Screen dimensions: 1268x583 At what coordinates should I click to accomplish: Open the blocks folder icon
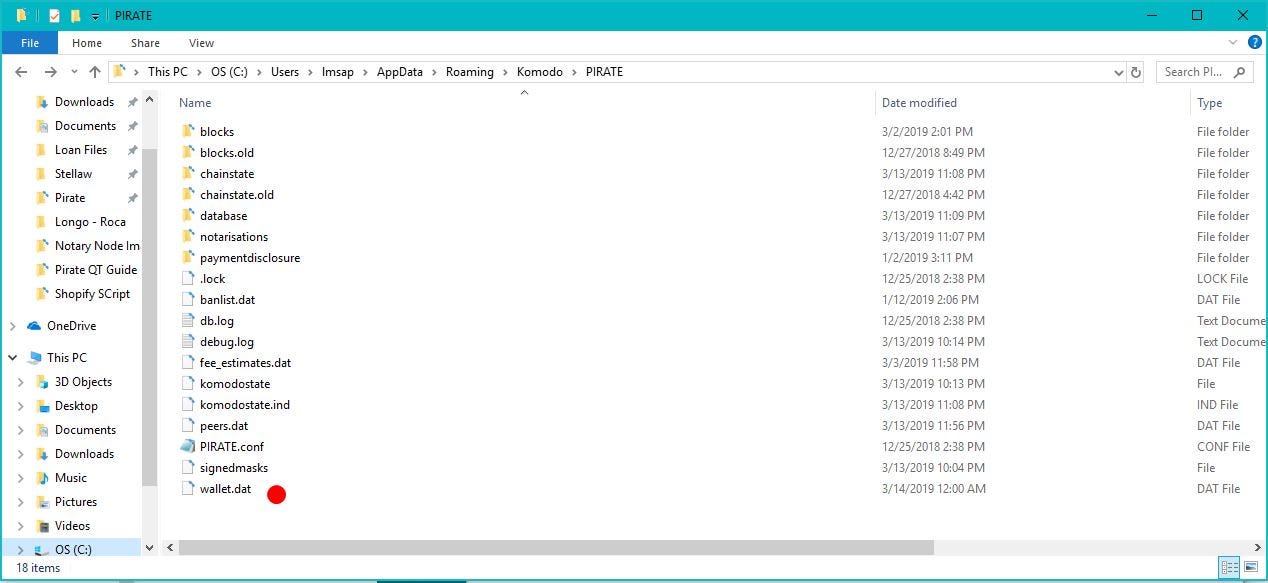pos(190,131)
